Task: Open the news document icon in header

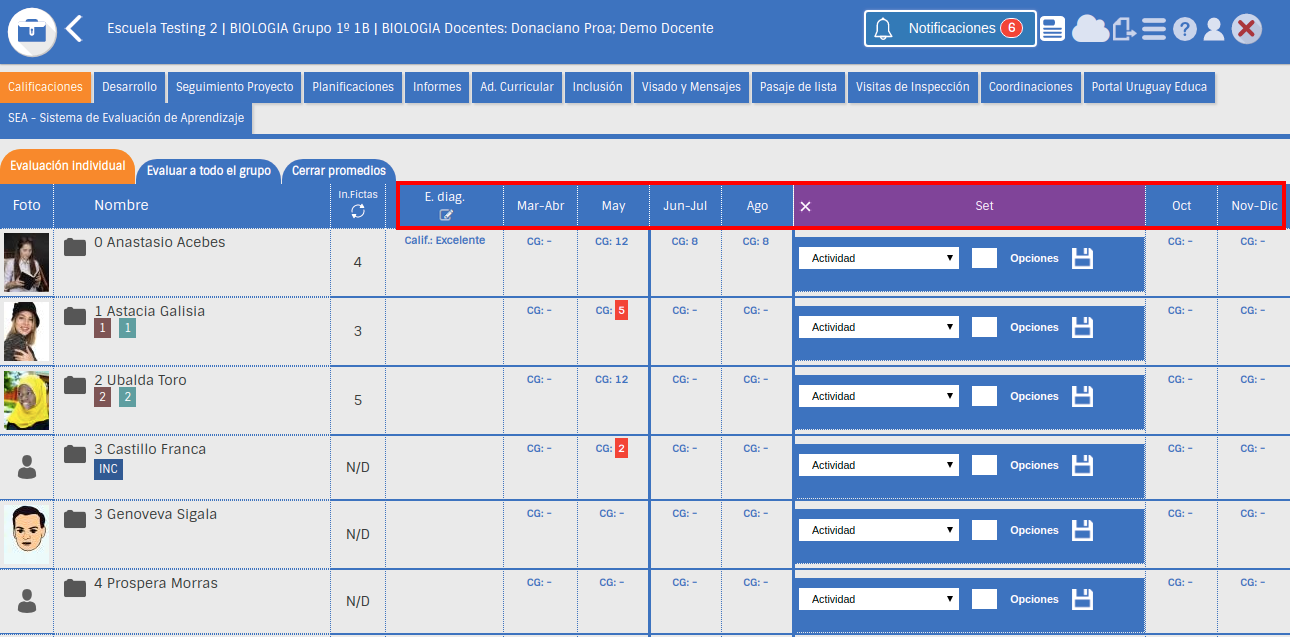Action: pyautogui.click(x=1052, y=29)
